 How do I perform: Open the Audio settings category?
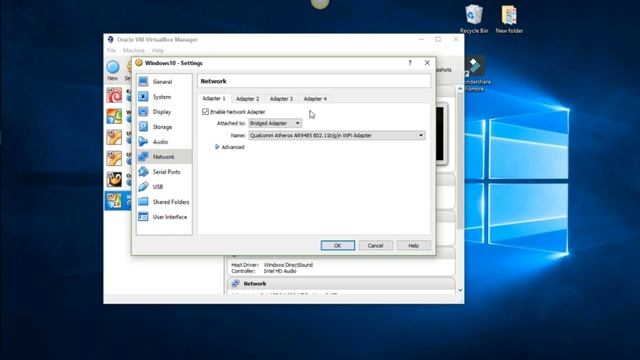pos(164,142)
